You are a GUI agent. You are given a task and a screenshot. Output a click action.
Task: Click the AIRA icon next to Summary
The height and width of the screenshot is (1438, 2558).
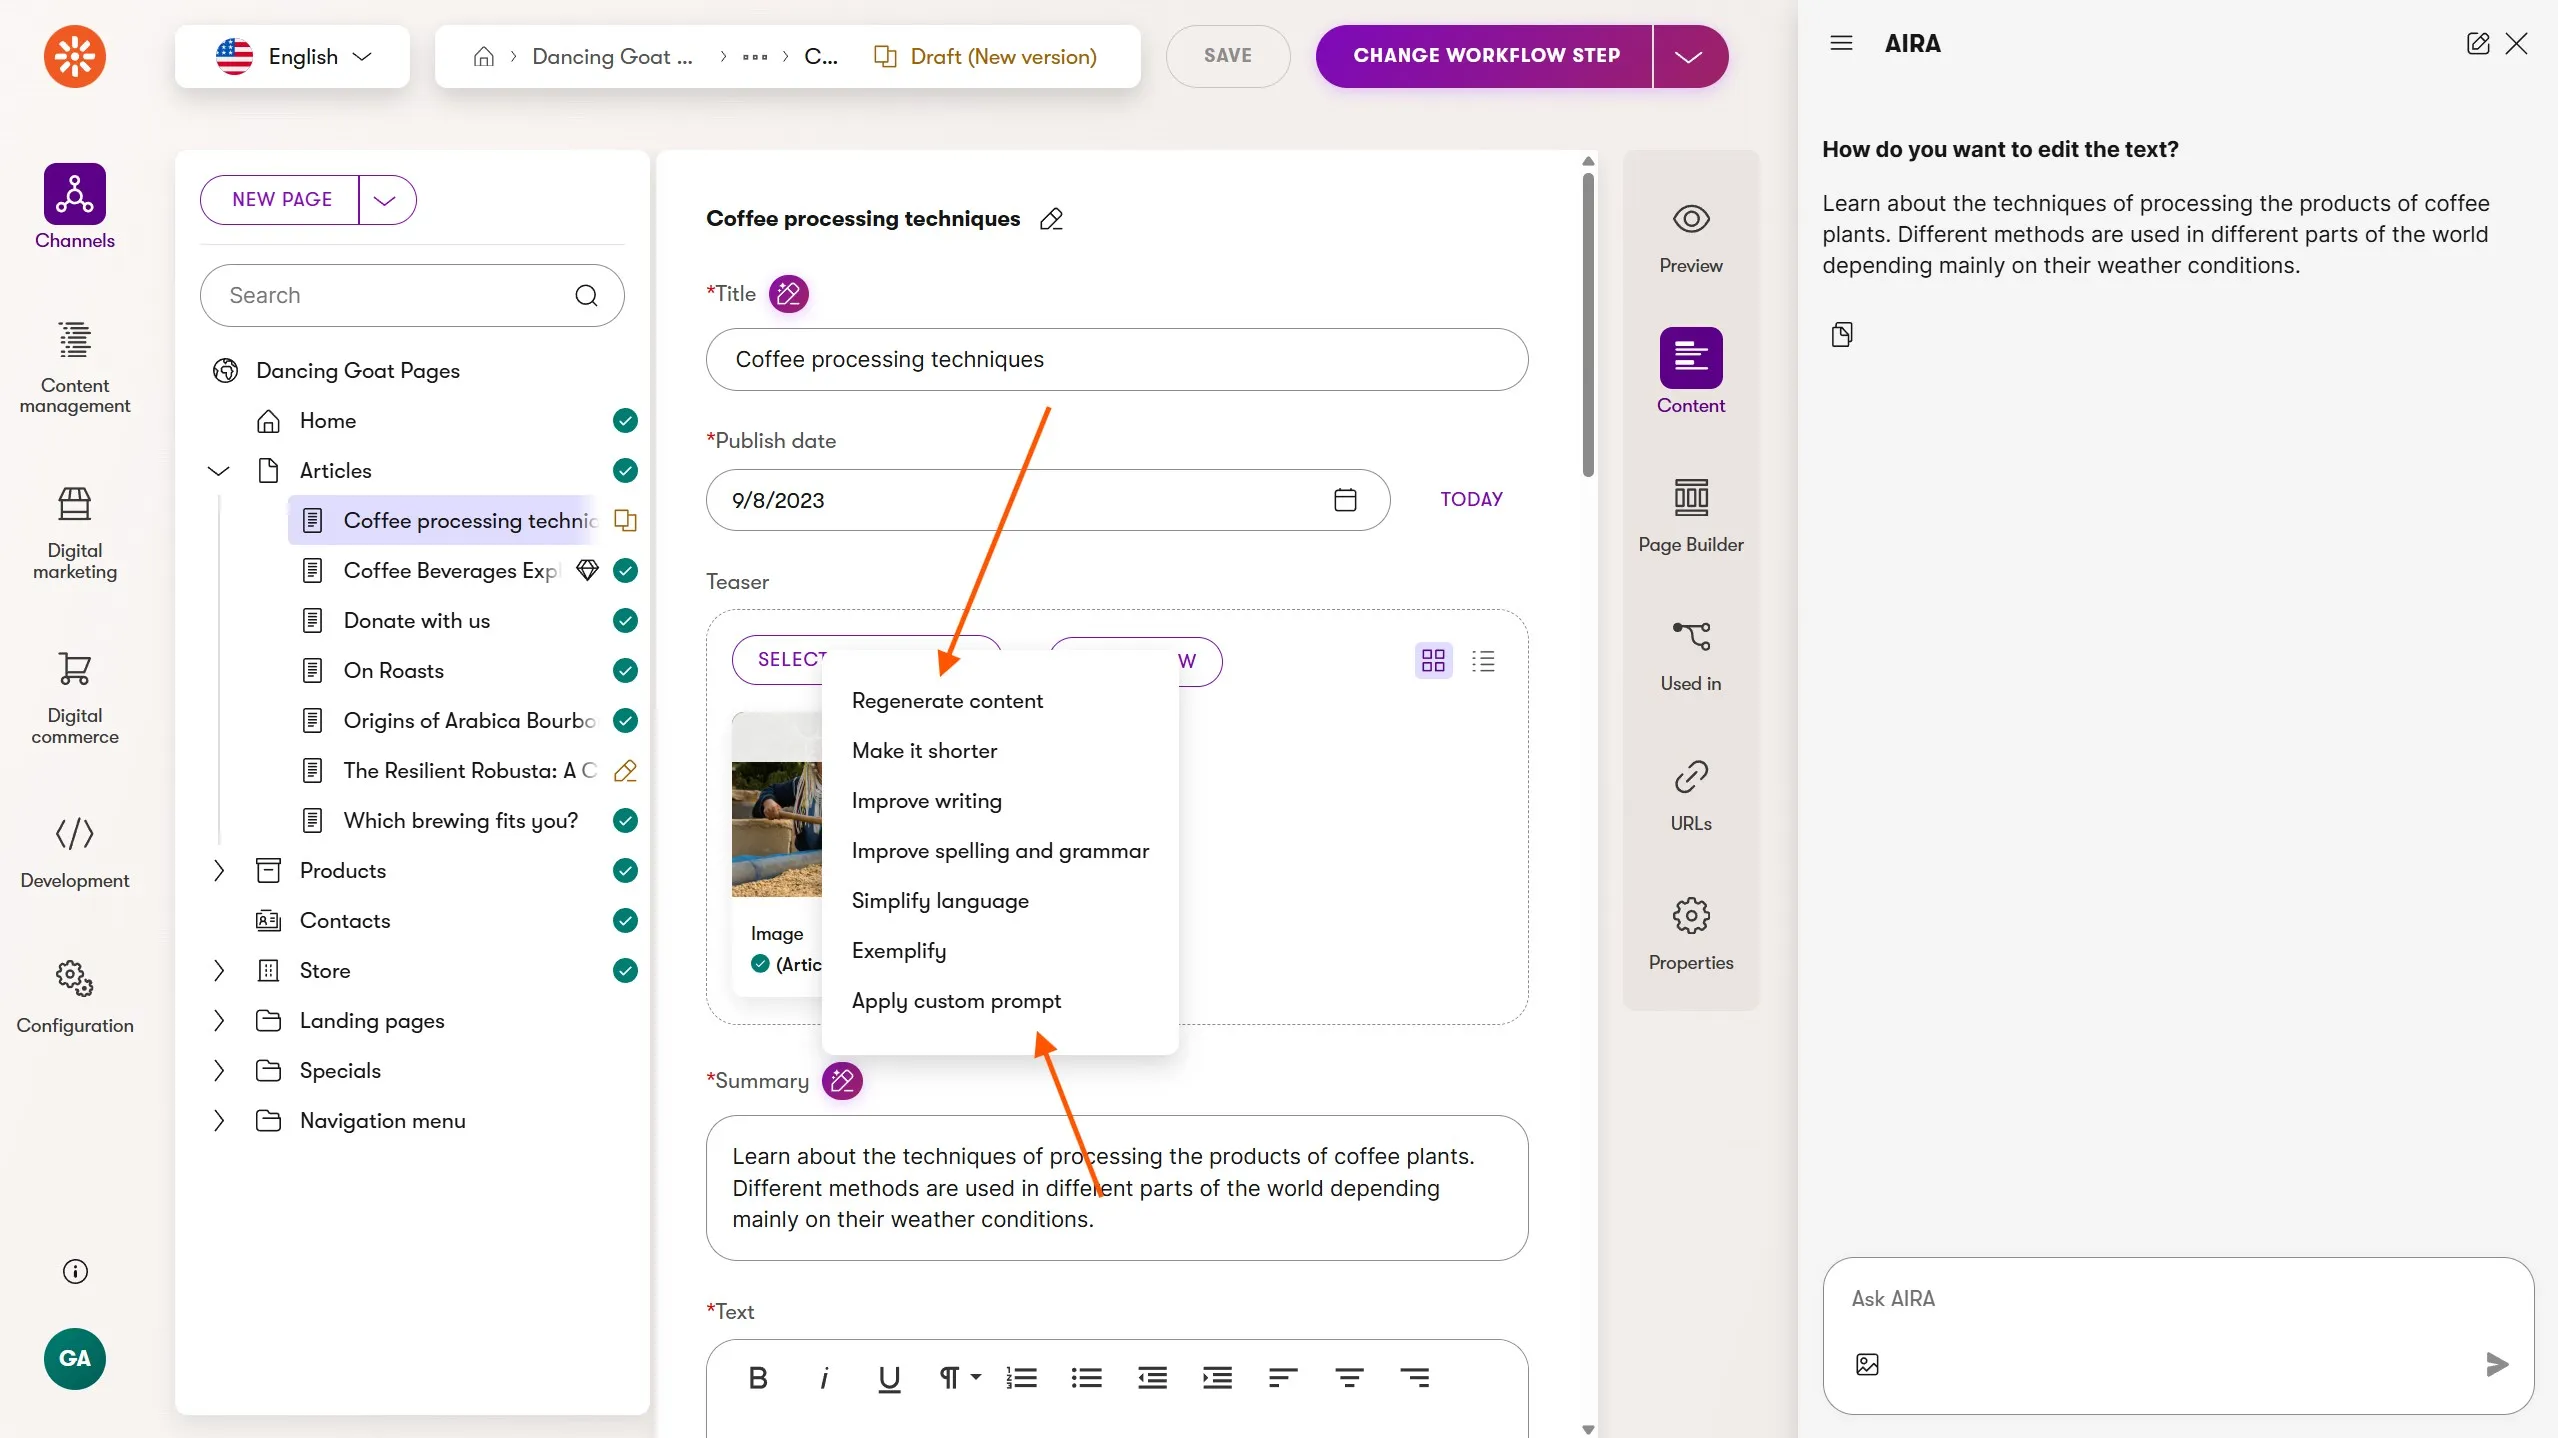pyautogui.click(x=842, y=1081)
